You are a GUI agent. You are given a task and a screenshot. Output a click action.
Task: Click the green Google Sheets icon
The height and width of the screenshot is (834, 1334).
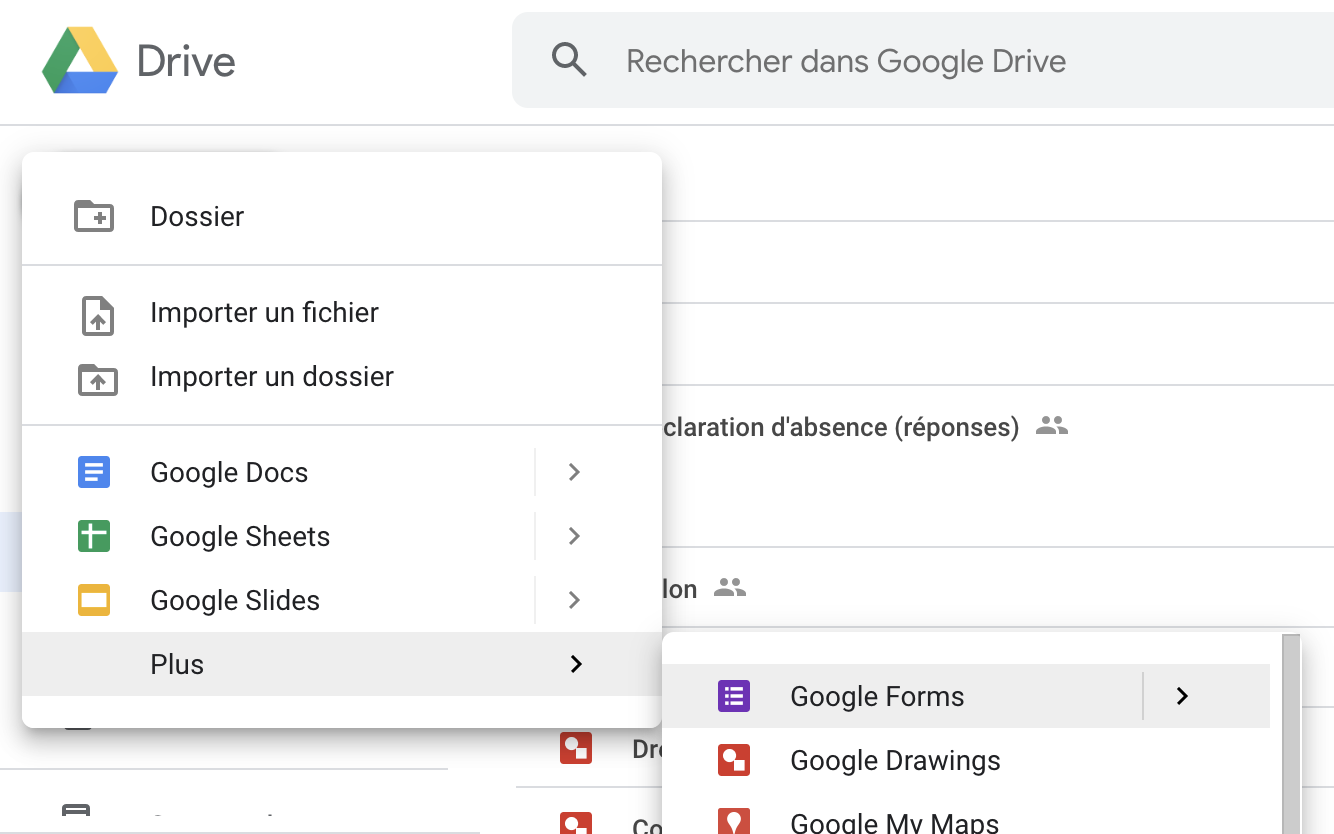coord(94,536)
